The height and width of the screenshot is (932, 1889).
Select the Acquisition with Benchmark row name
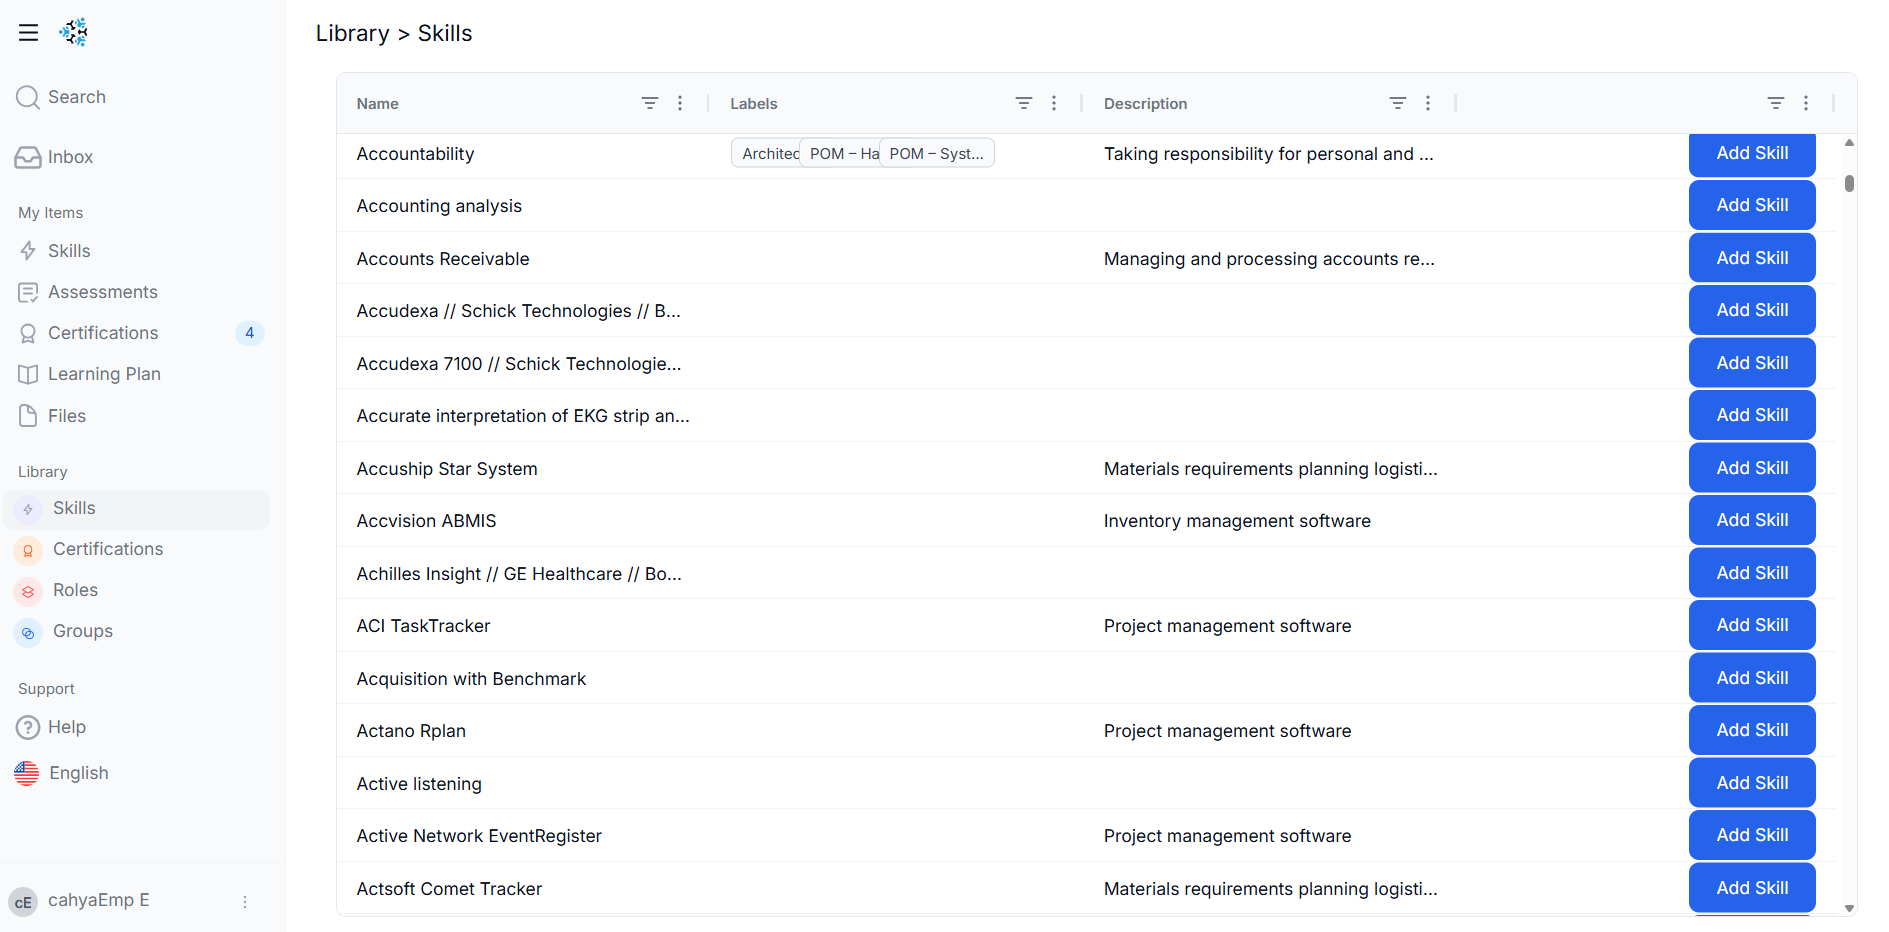tap(471, 679)
